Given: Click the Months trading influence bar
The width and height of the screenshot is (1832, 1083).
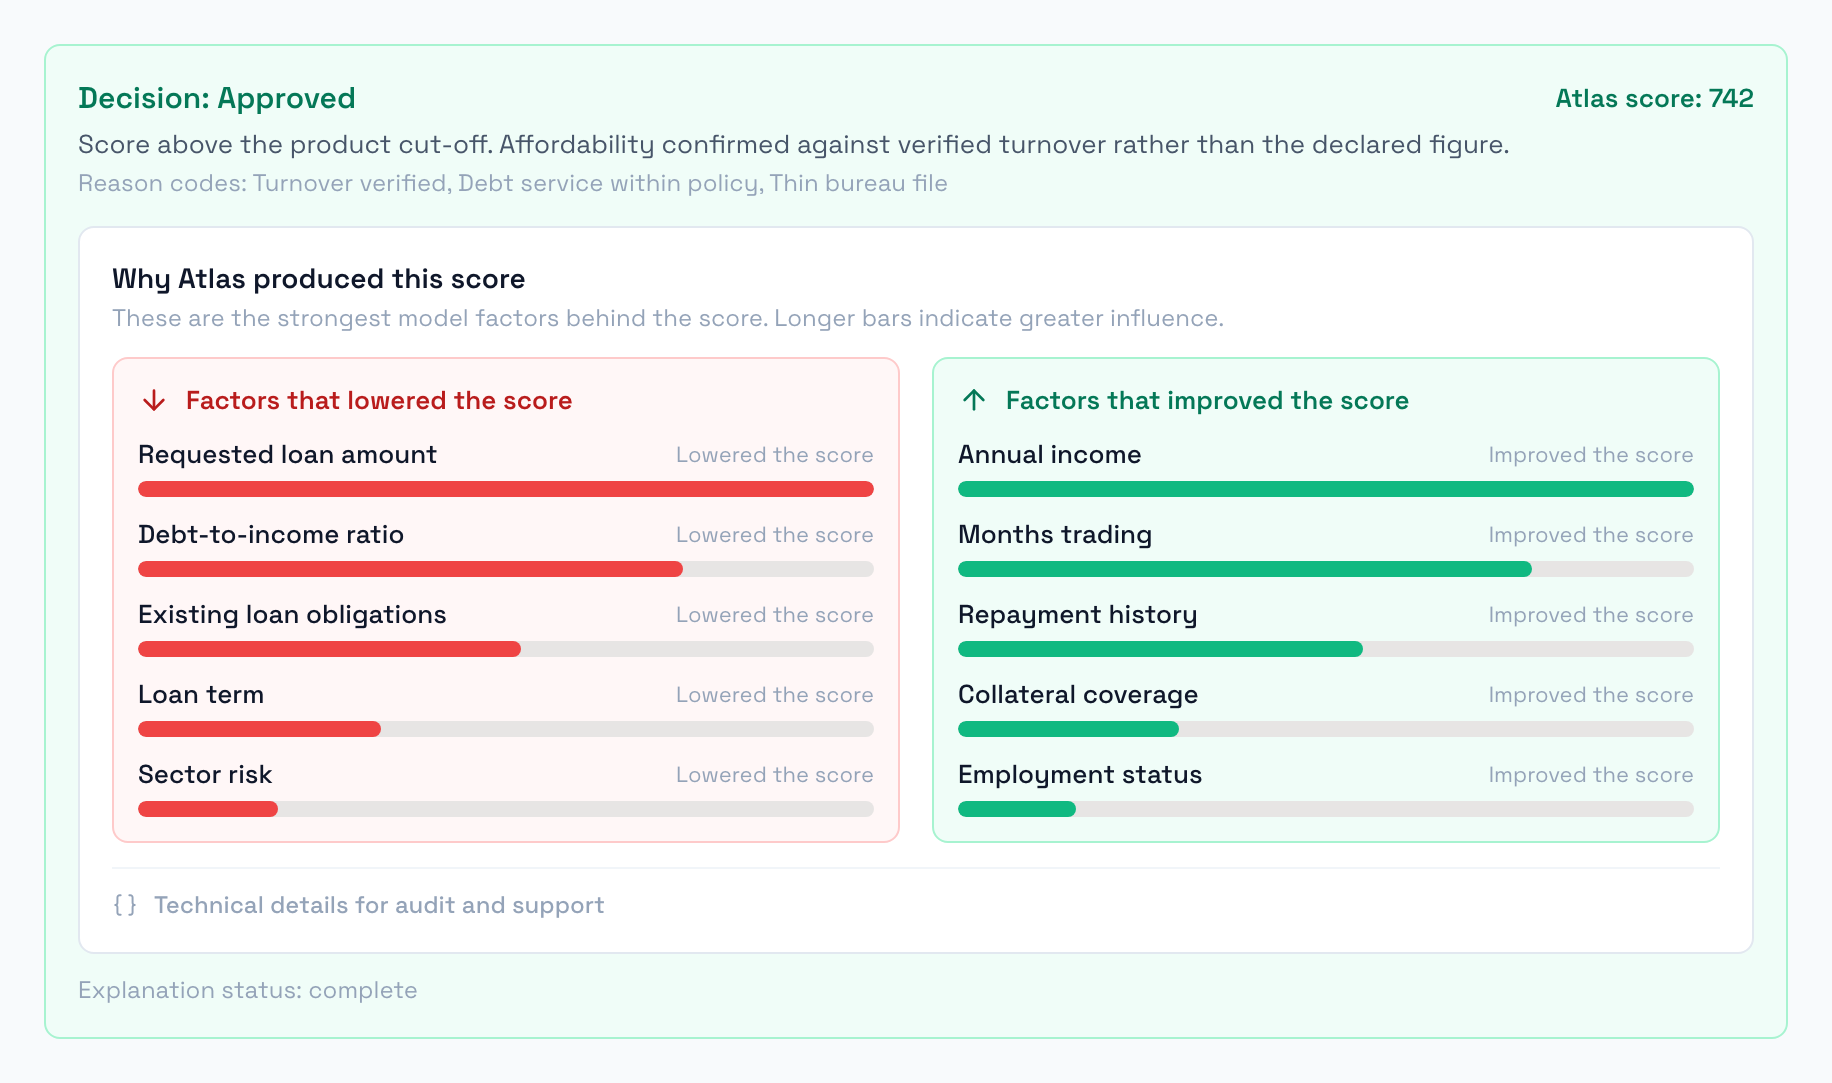Looking at the screenshot, I should [x=1326, y=569].
